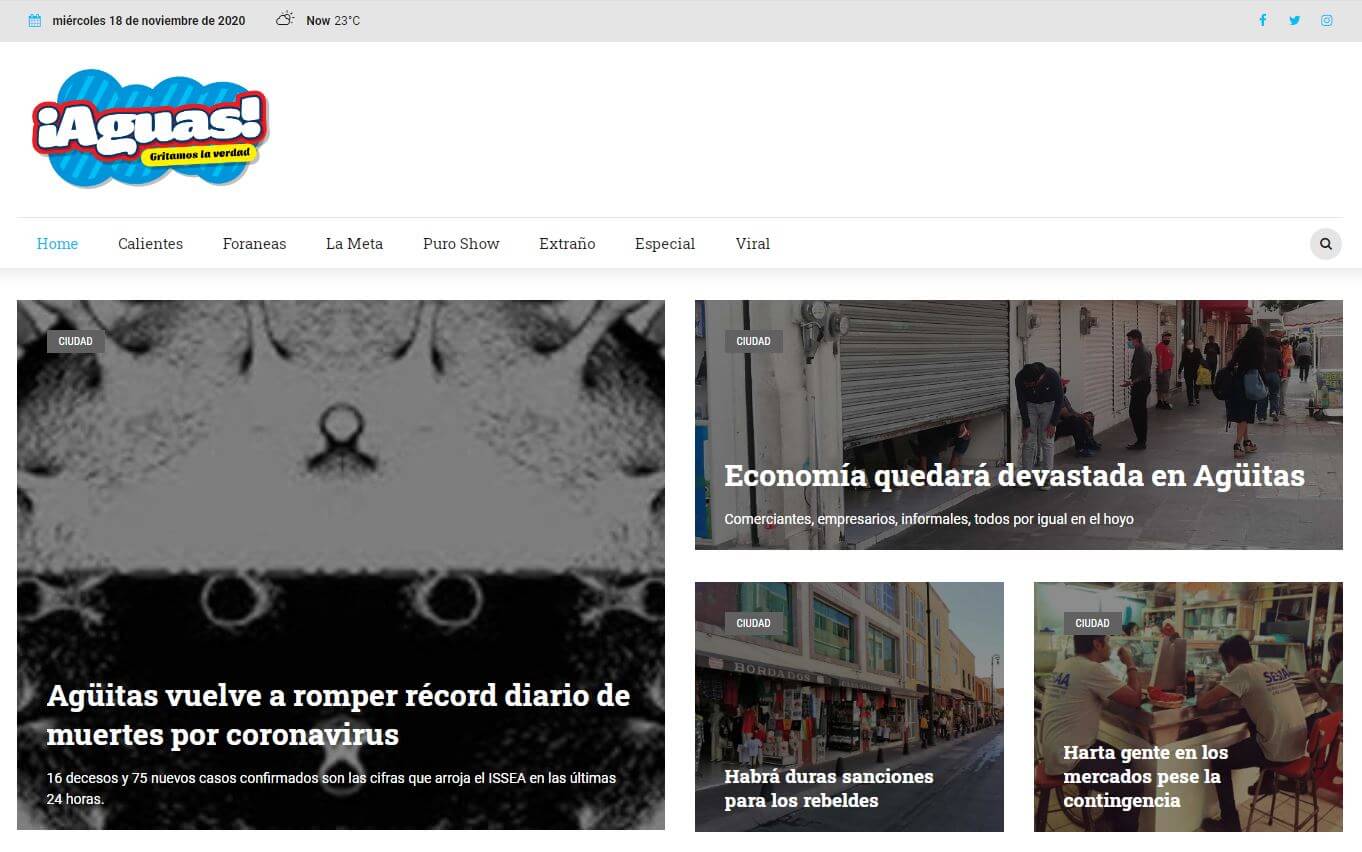This screenshot has width=1362, height=852.
Task: Click the 'Now 23°C' temperature text
Action: tap(333, 20)
